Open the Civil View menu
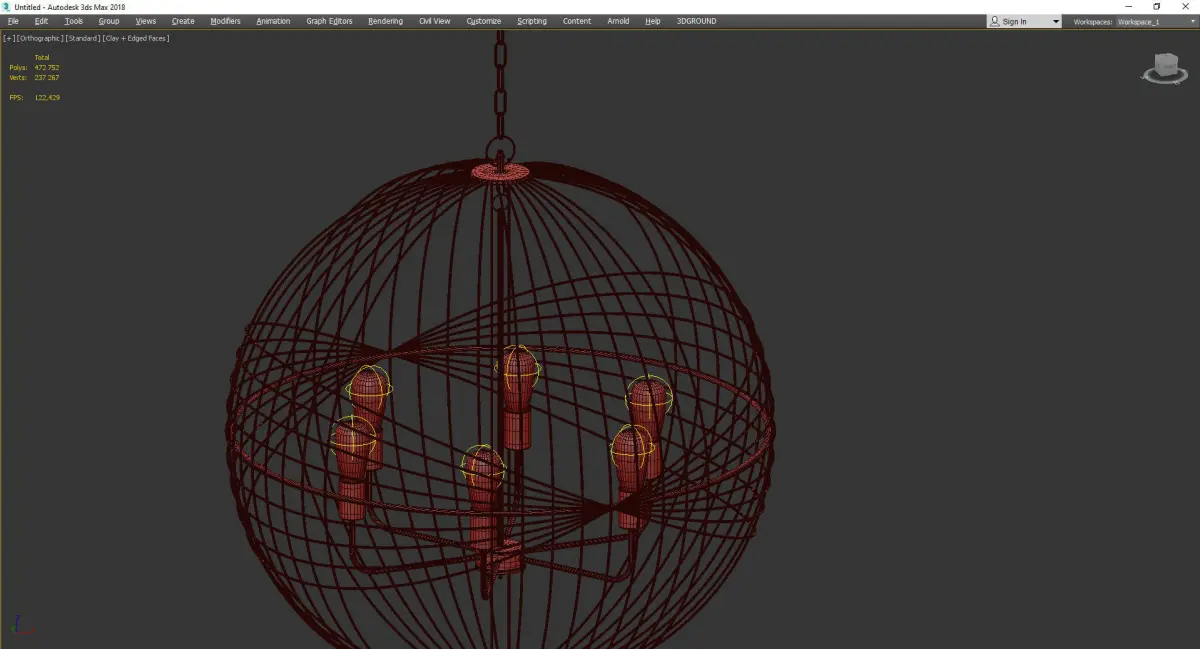The width and height of the screenshot is (1200, 649). [435, 21]
